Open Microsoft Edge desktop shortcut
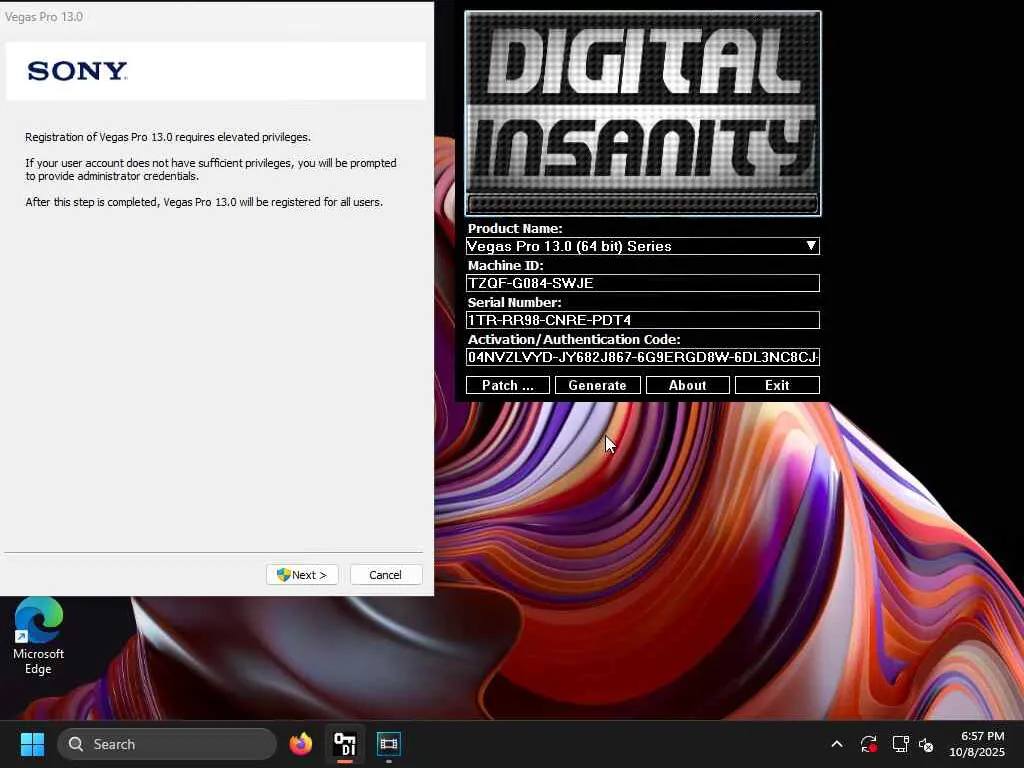The width and height of the screenshot is (1024, 768). (x=39, y=637)
